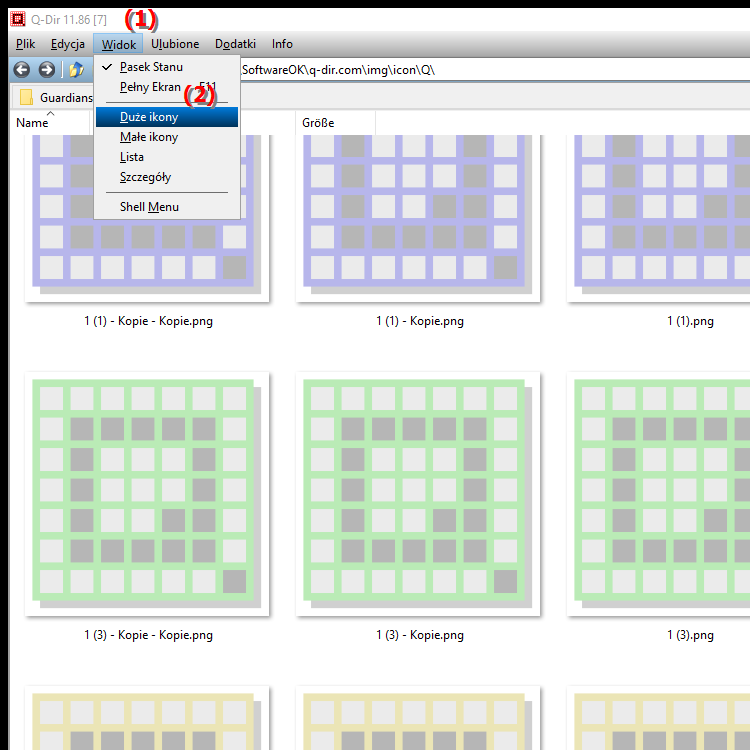Toggle the Pasek Stanu status bar option
This screenshot has height=750, width=750.
(x=167, y=67)
